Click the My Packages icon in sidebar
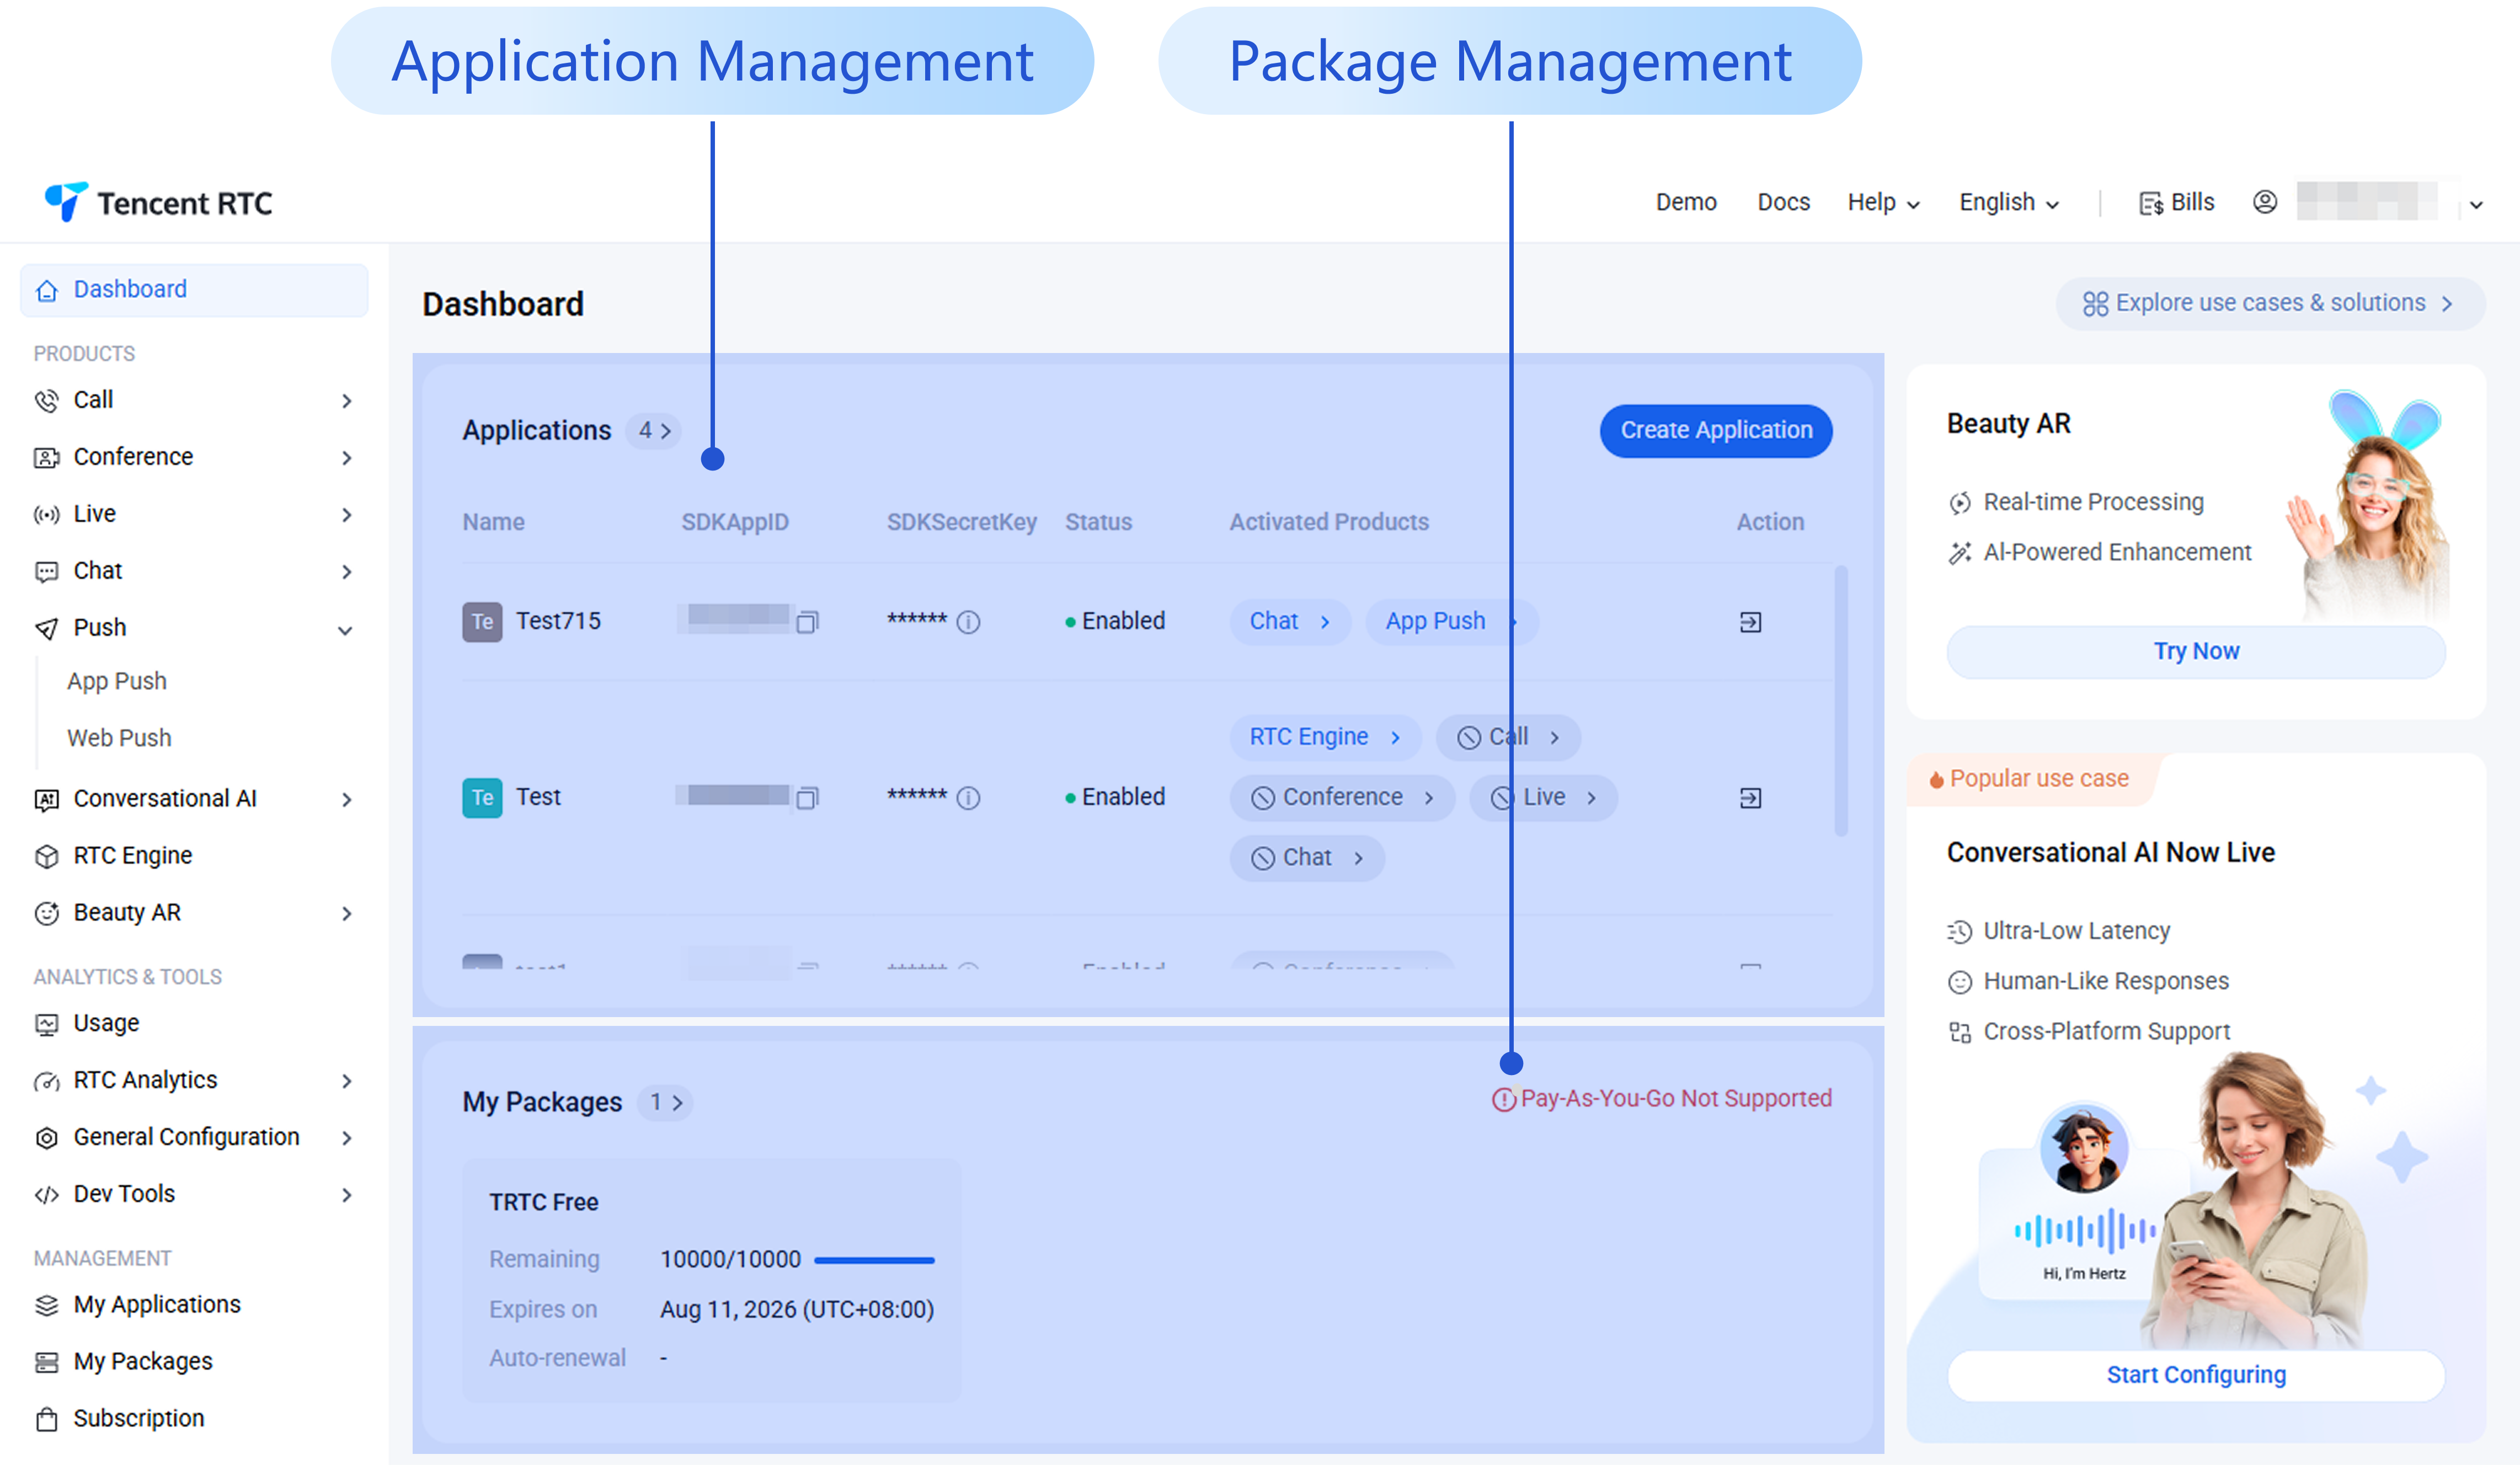 coord(47,1363)
